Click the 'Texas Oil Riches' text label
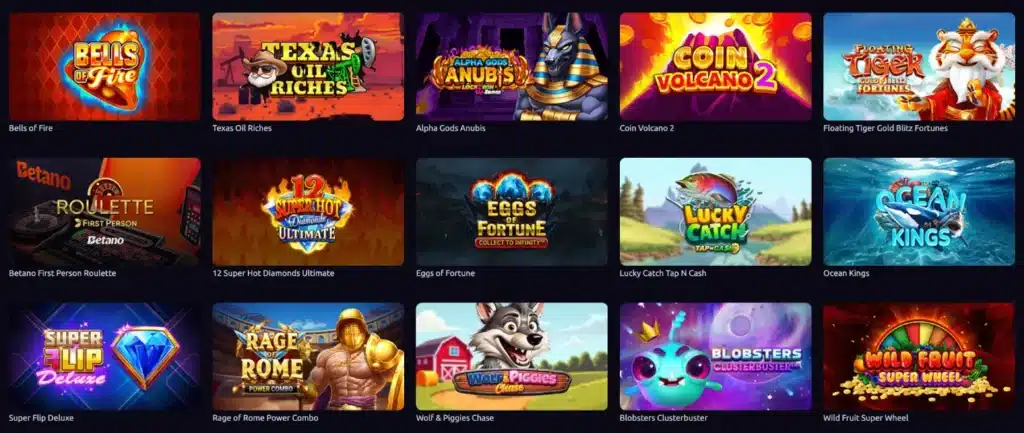 [x=242, y=129]
